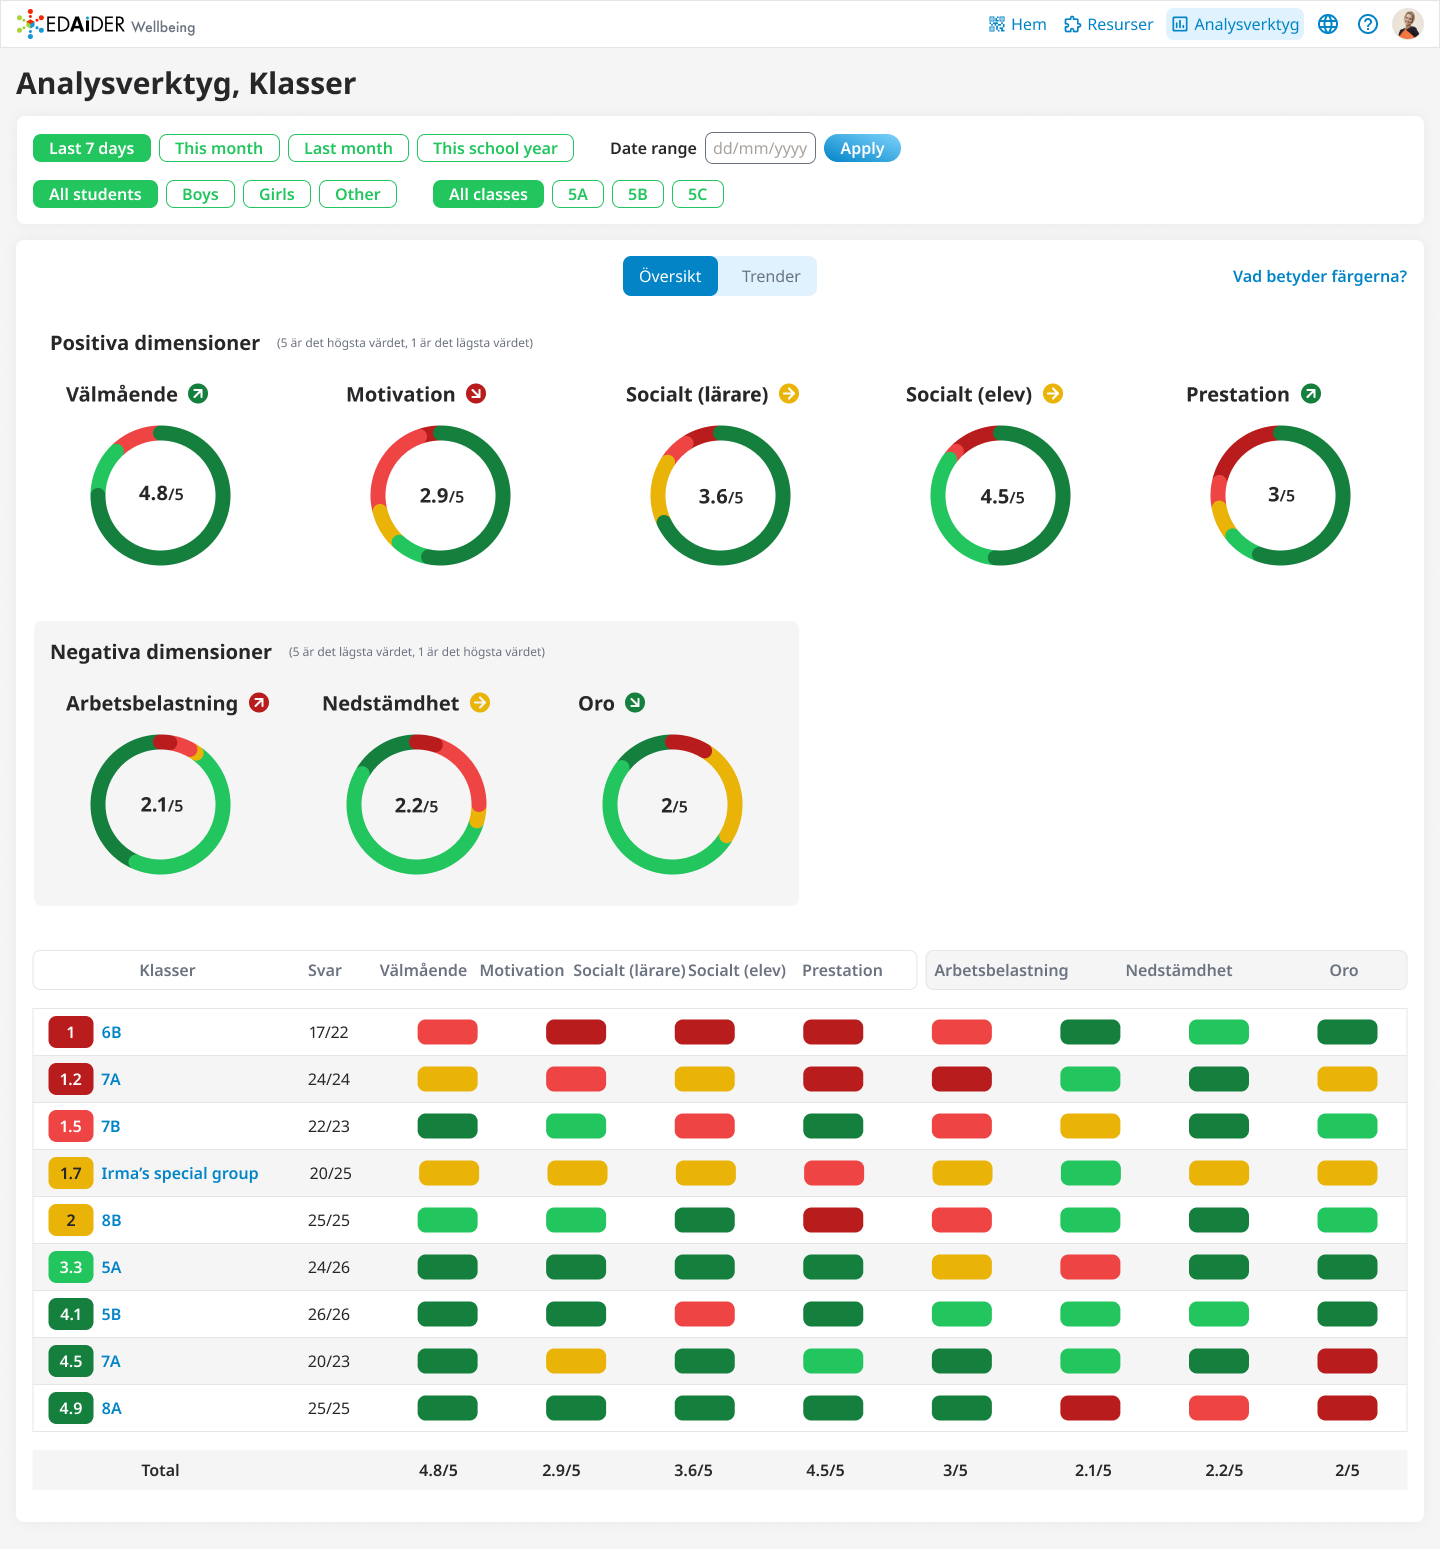Filter results by Boys
This screenshot has width=1440, height=1549.
click(200, 194)
